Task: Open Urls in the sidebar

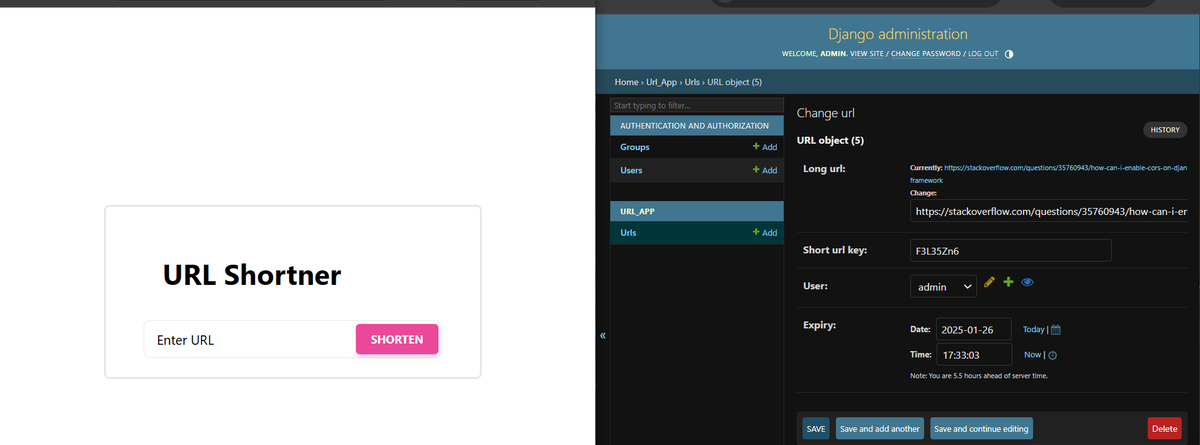Action: point(628,233)
